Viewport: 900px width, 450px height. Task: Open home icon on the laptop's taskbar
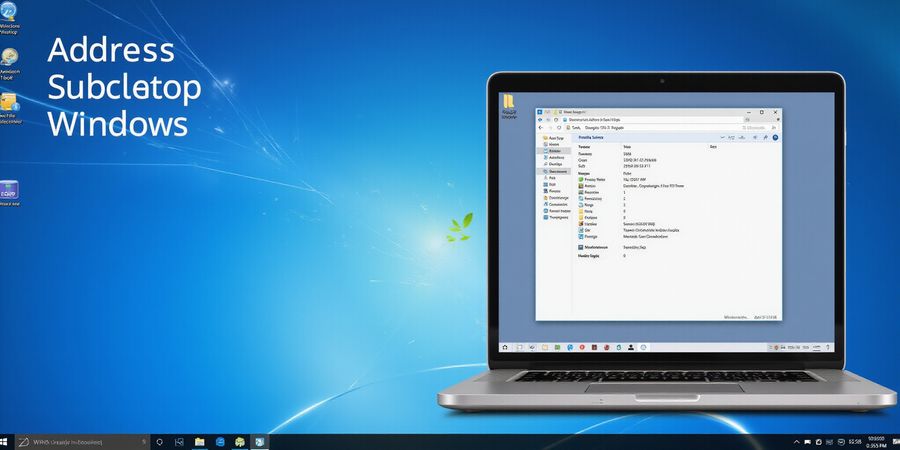(x=505, y=347)
